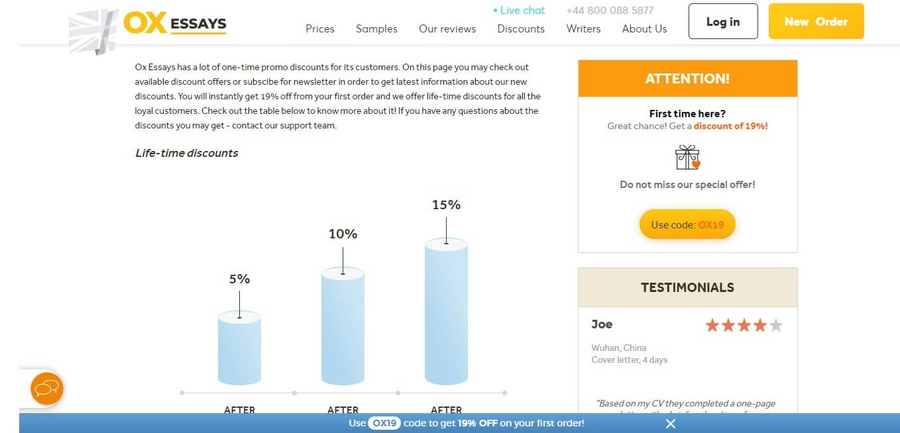The width and height of the screenshot is (900, 433).
Task: Close the blue promo banner
Action: (670, 424)
